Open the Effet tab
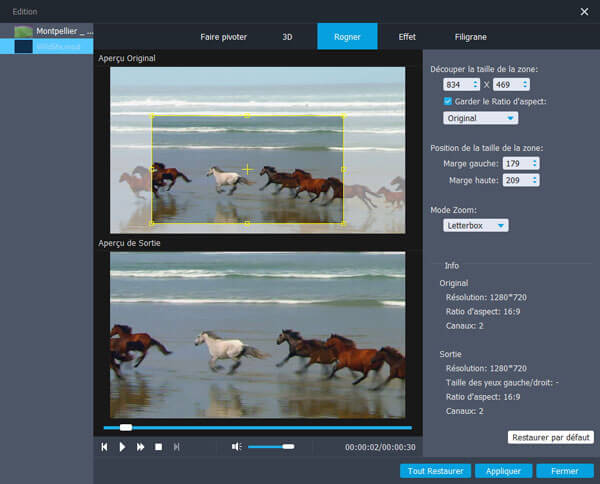The image size is (600, 484). point(407,36)
